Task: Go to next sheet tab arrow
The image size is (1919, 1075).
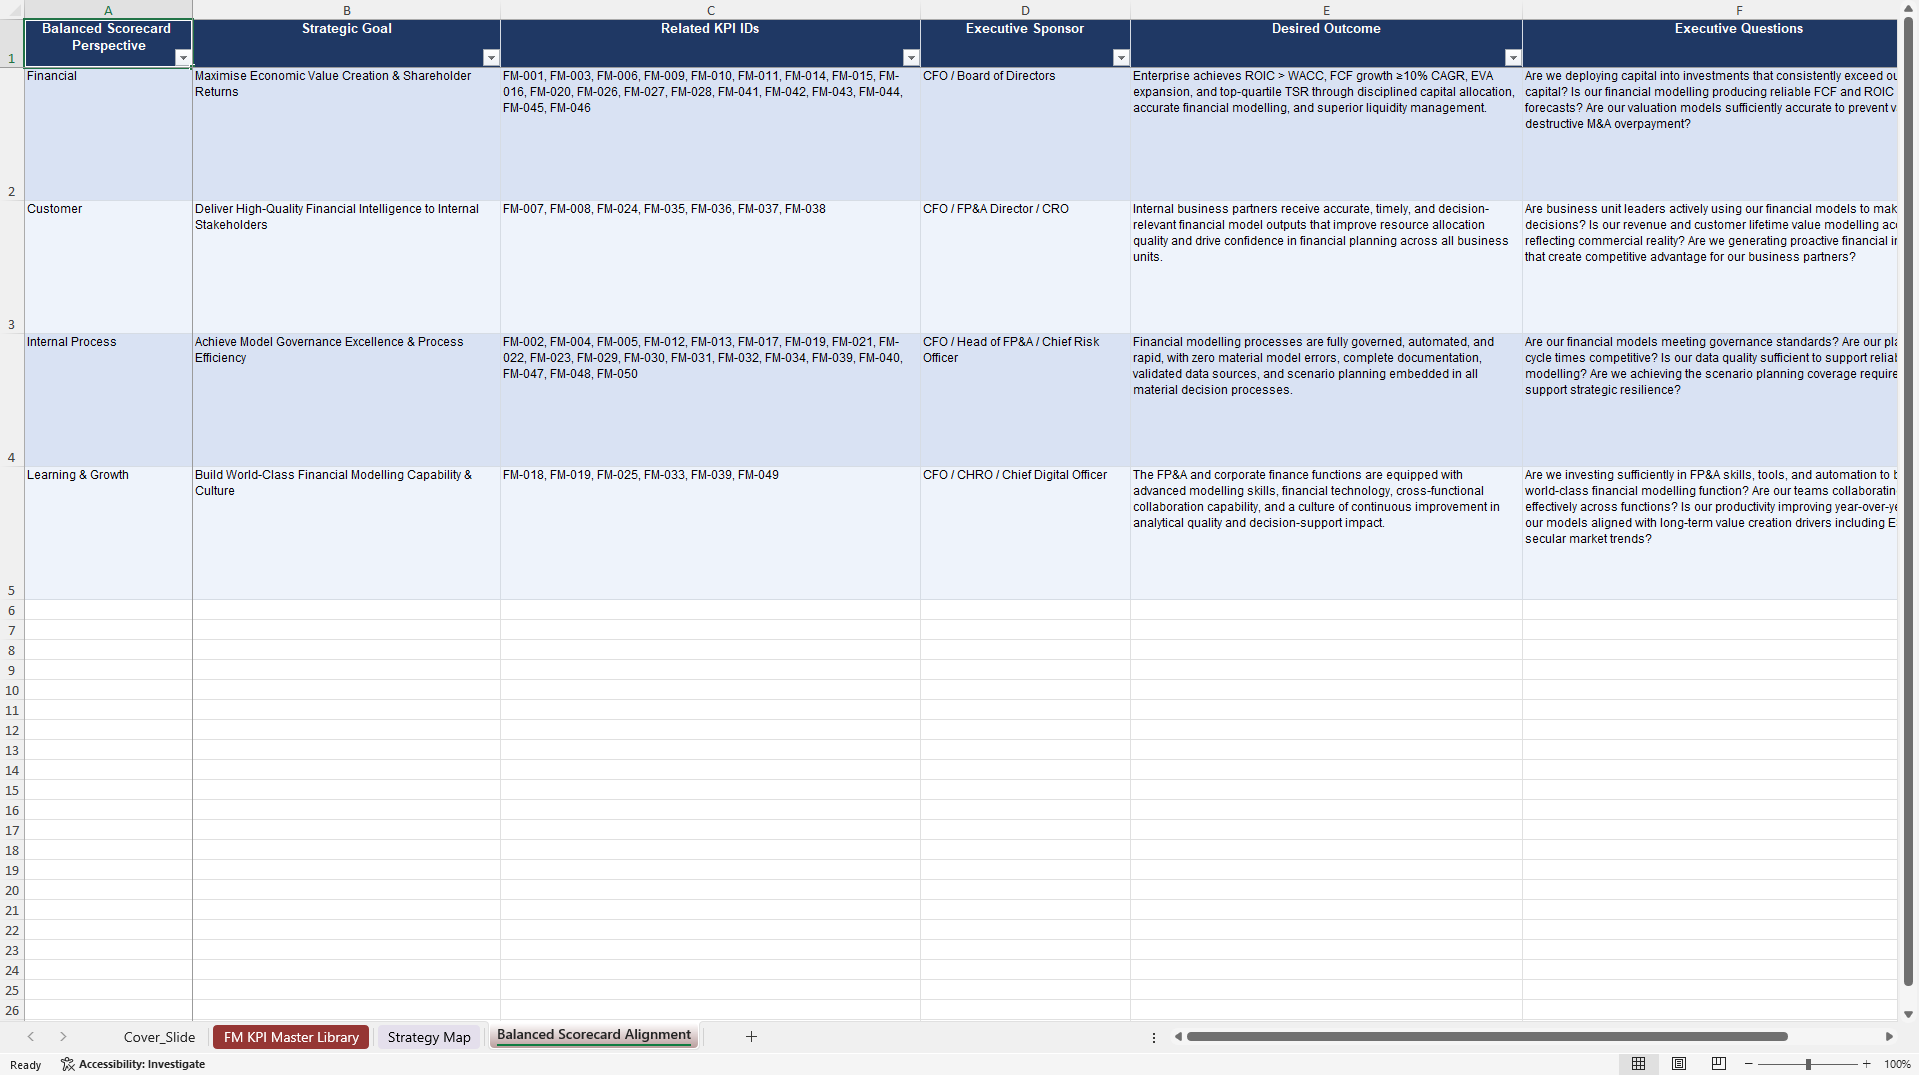Action: coord(63,1037)
